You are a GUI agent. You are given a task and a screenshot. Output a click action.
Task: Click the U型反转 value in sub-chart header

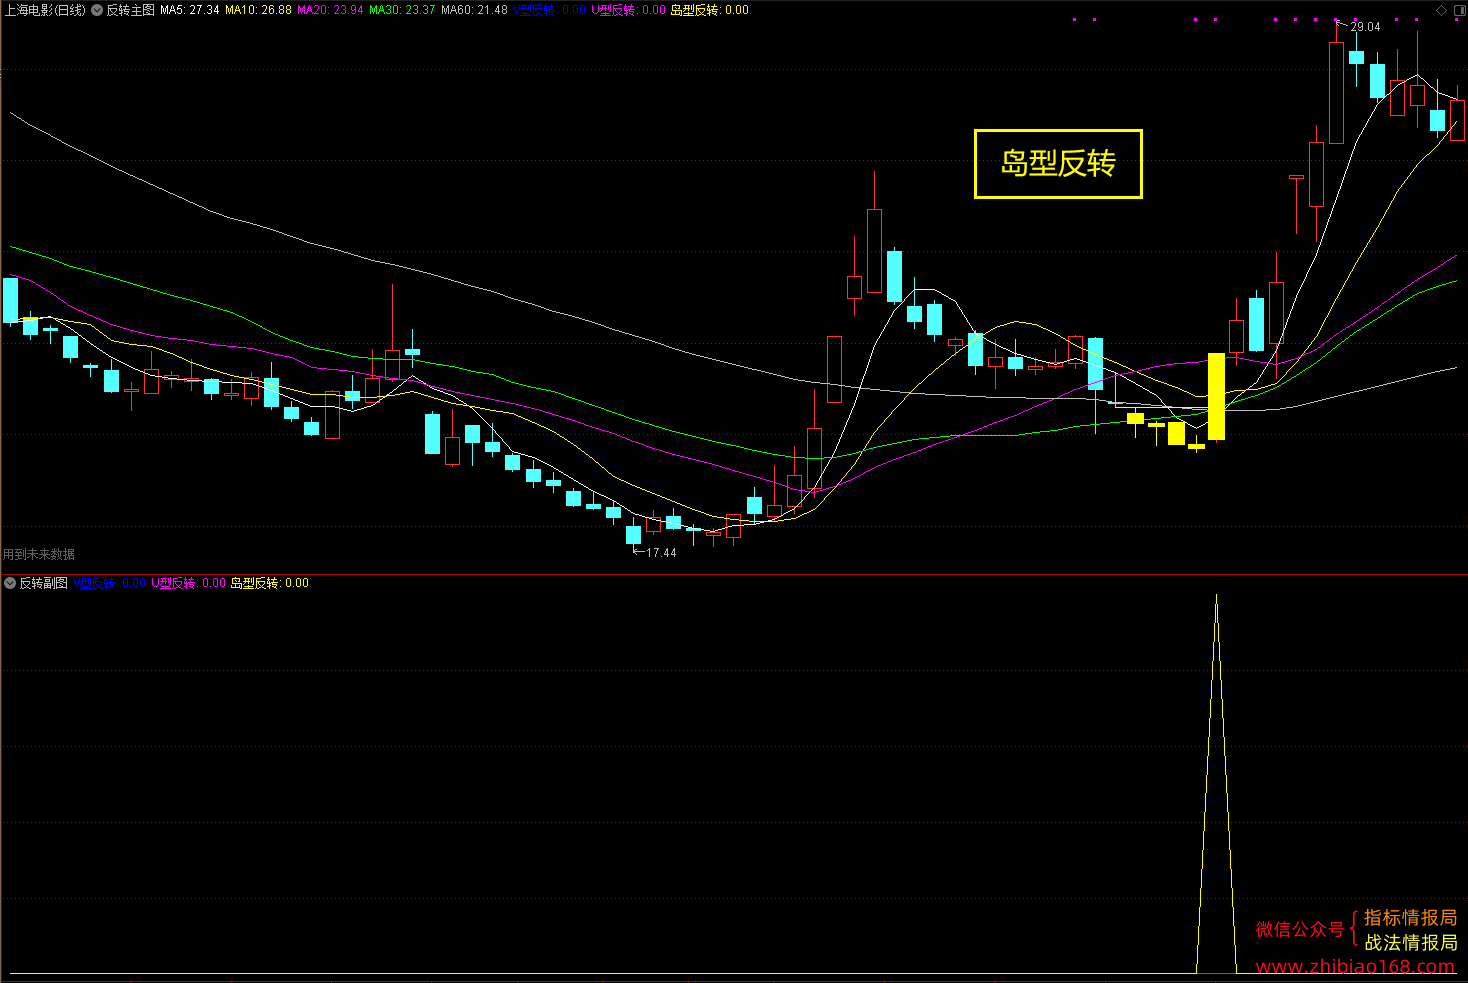pos(189,583)
